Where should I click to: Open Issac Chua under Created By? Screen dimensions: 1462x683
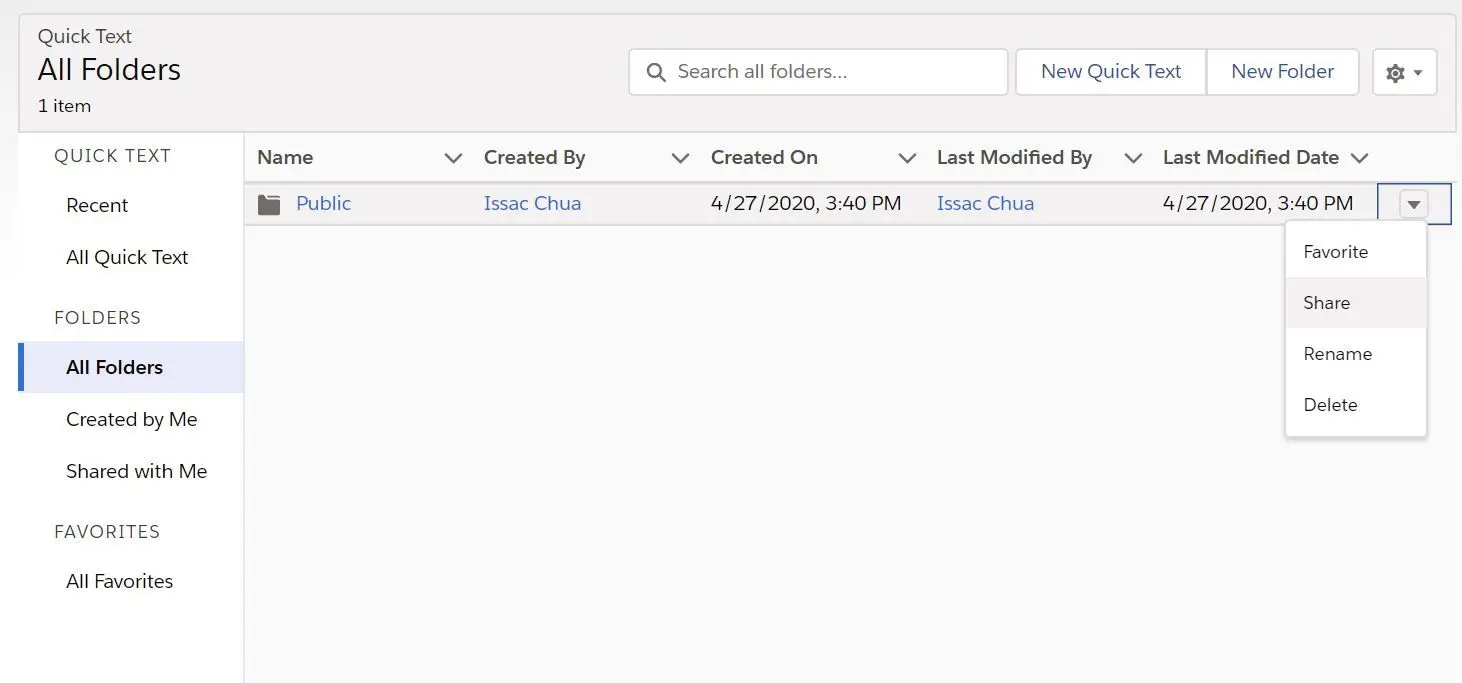point(532,203)
